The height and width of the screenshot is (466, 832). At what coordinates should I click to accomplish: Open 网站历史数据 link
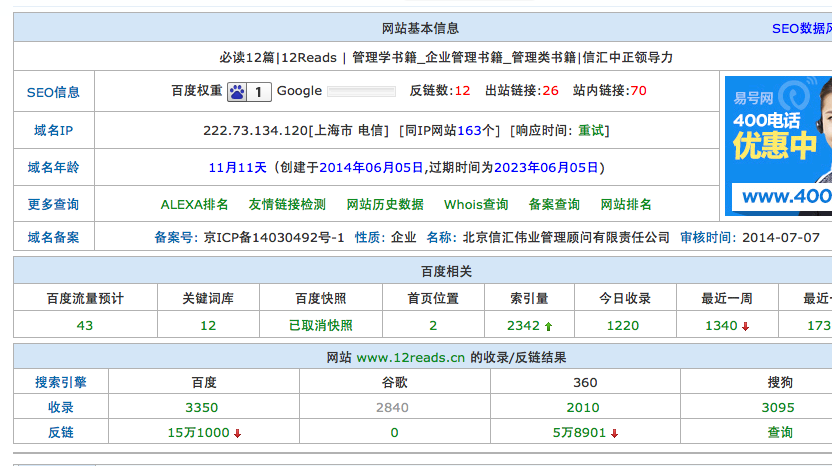[385, 204]
